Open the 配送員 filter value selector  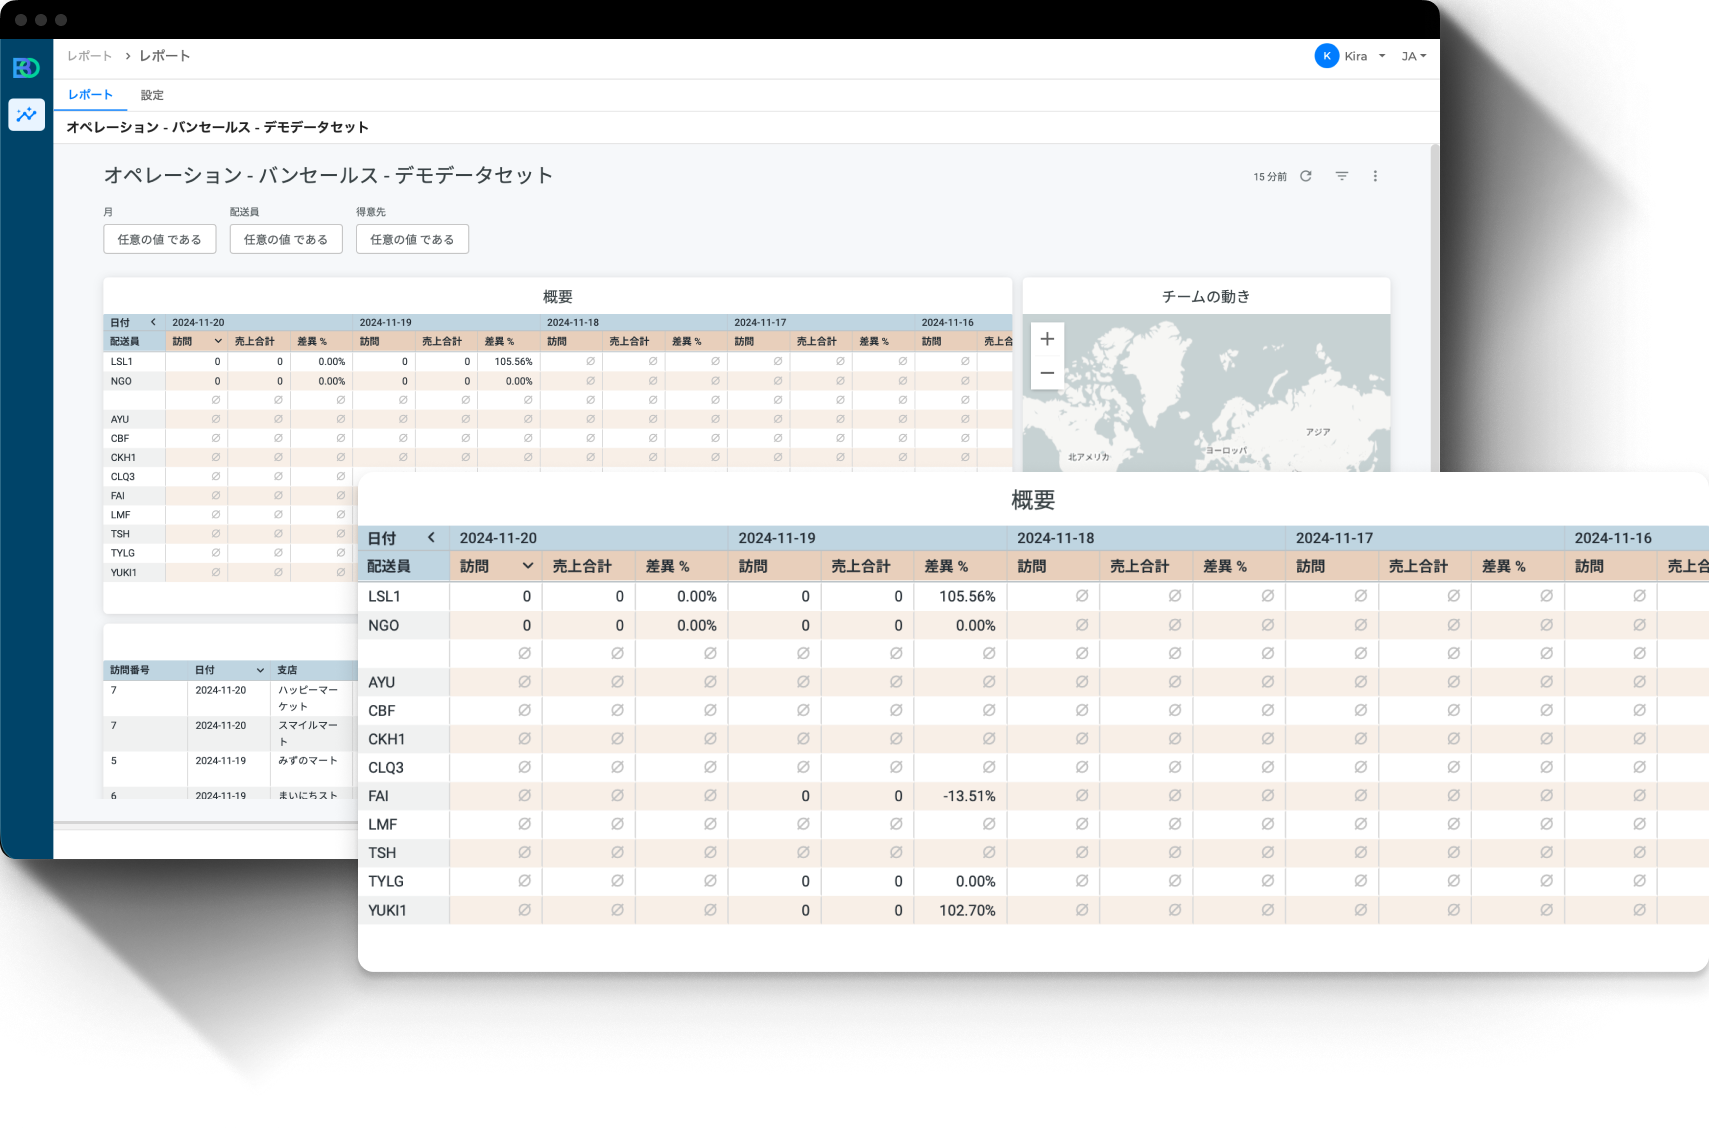tap(286, 239)
